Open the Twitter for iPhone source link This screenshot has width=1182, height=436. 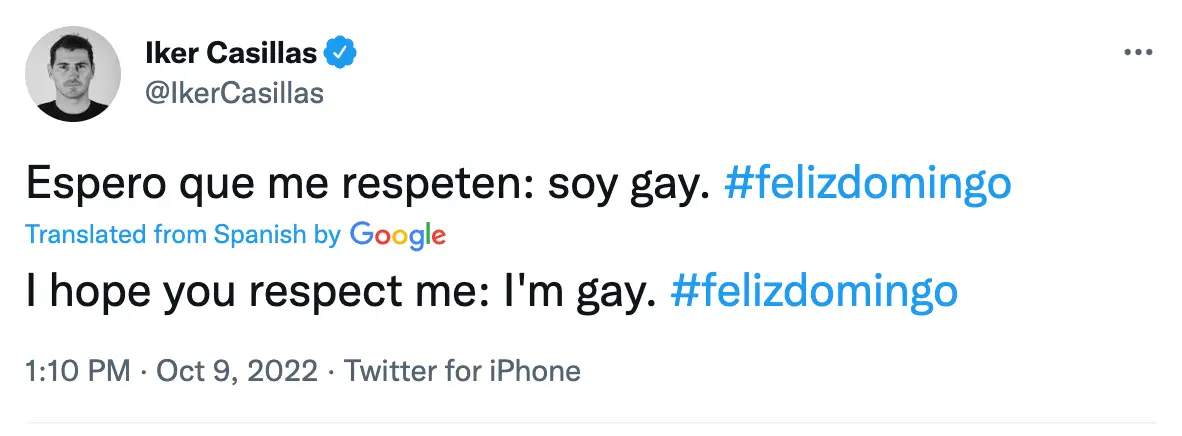coord(463,371)
